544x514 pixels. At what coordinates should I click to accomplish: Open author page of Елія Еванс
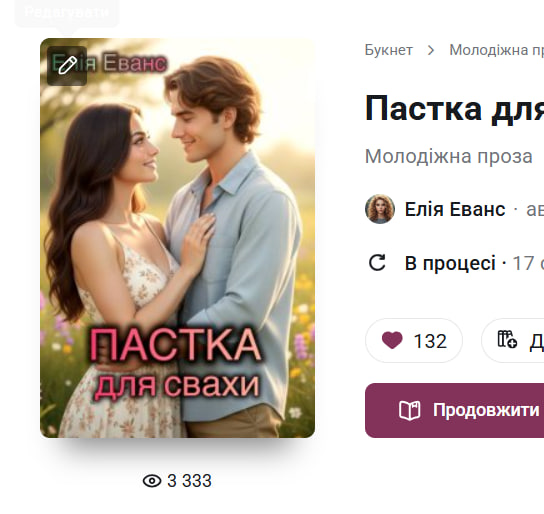[x=455, y=209]
